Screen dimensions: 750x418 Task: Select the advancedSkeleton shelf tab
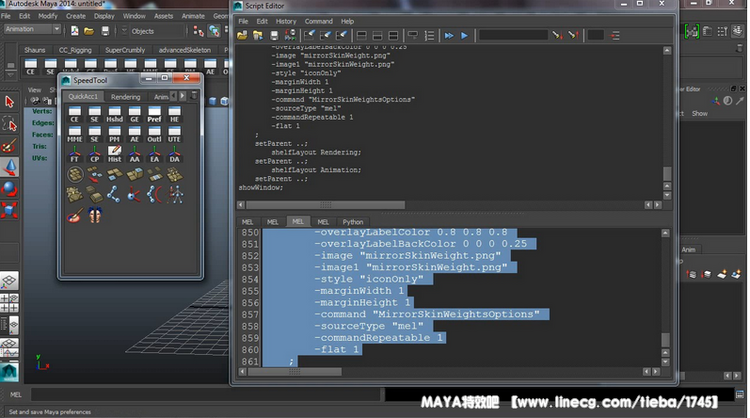coord(185,50)
